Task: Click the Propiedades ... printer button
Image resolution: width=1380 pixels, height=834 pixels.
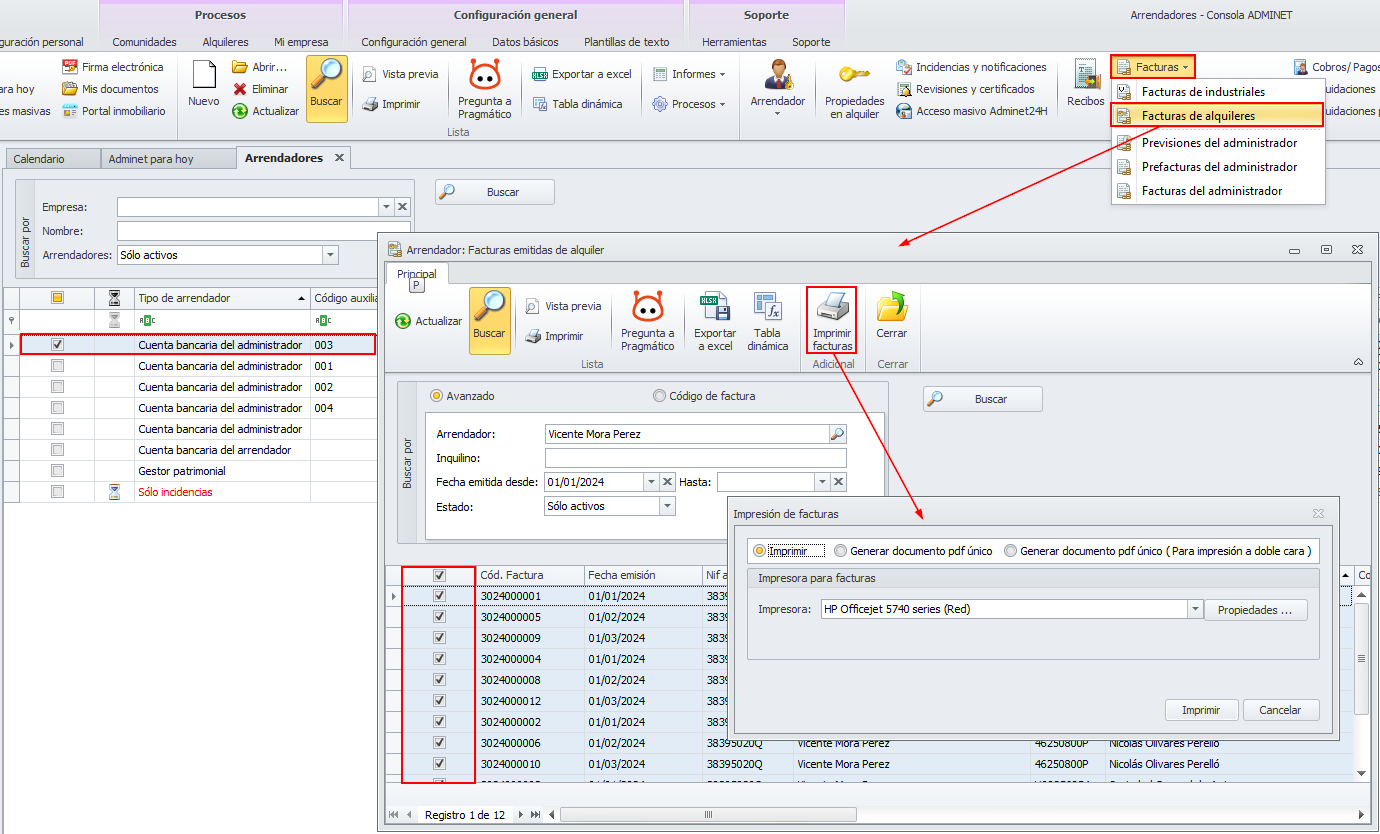Action: tap(1254, 610)
